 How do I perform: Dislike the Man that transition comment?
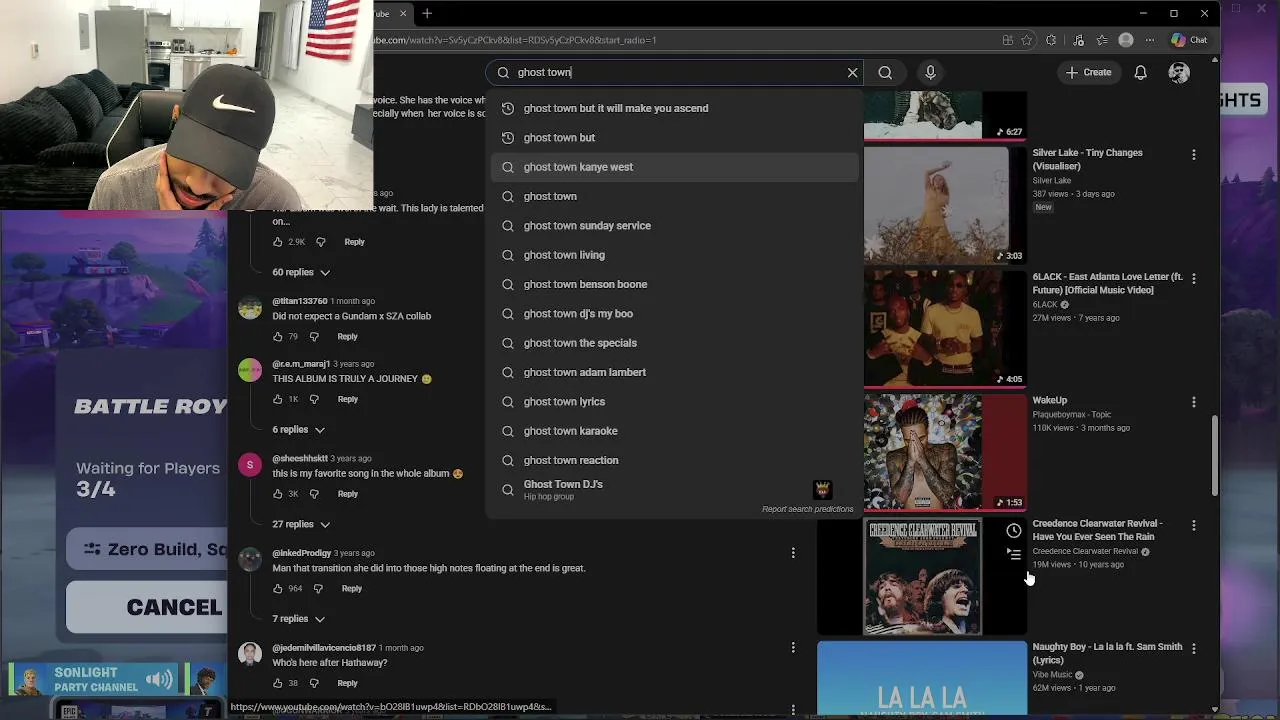318,588
